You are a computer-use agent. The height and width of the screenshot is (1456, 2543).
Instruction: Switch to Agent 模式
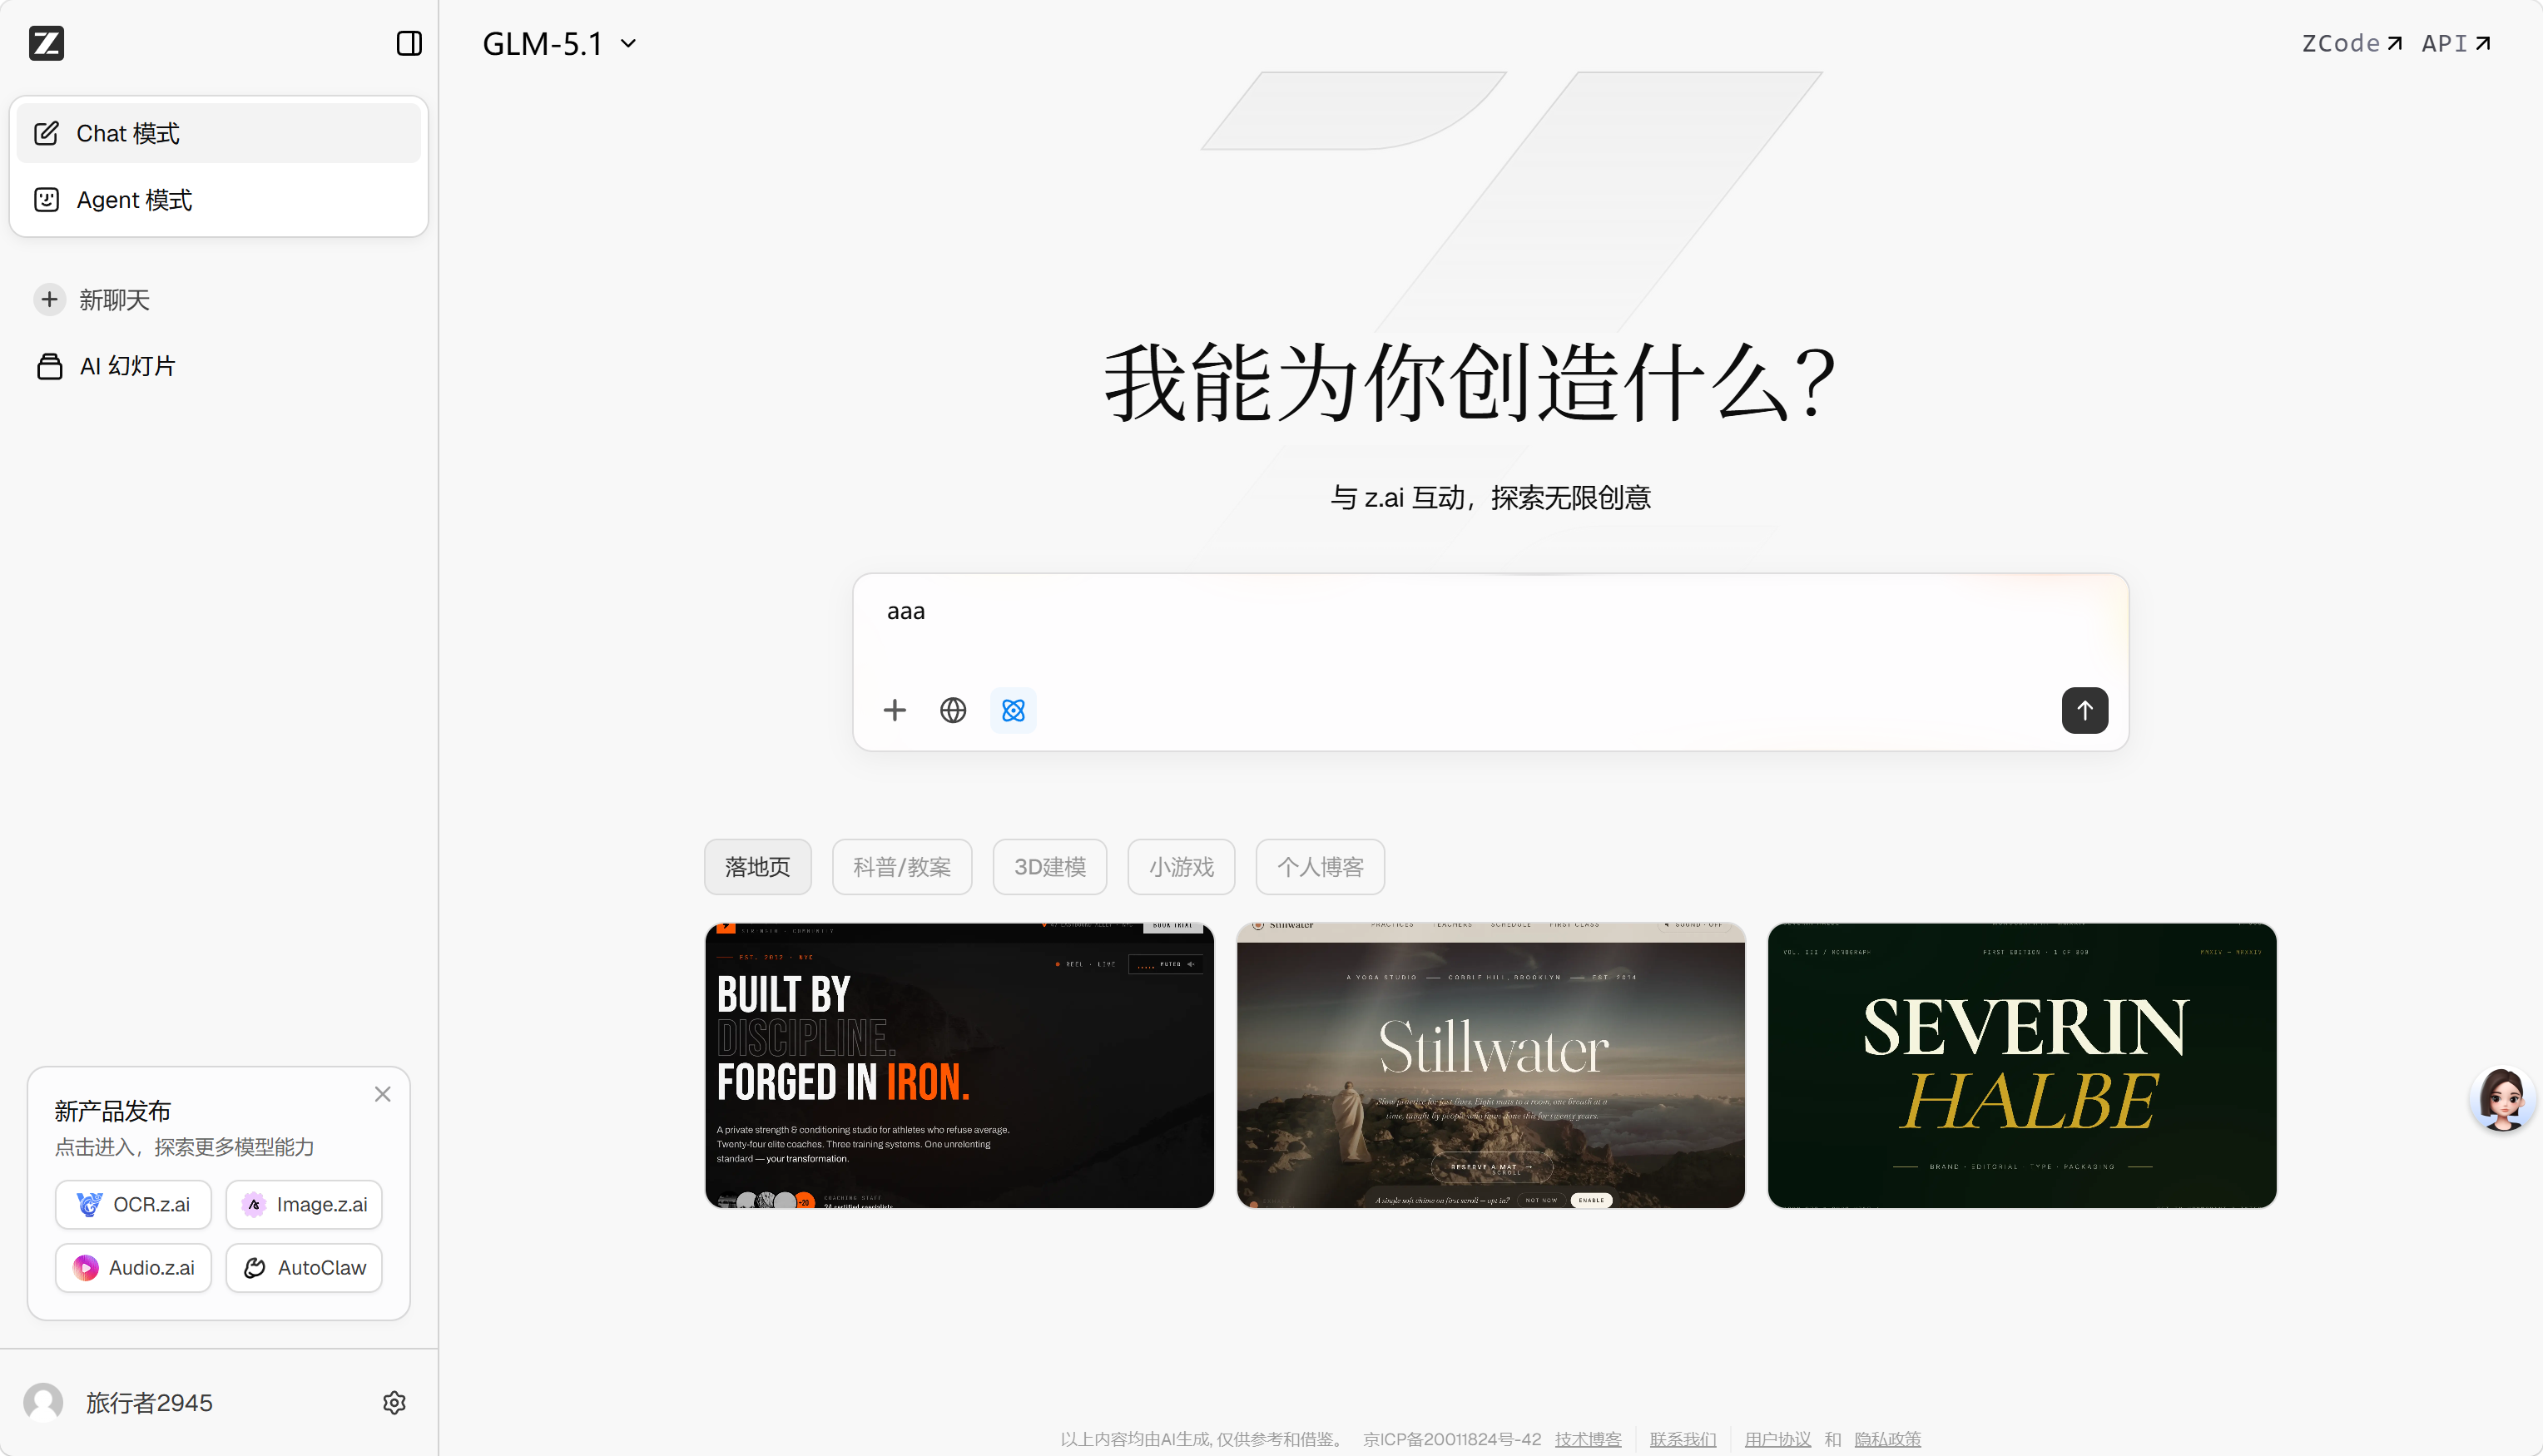tap(218, 200)
